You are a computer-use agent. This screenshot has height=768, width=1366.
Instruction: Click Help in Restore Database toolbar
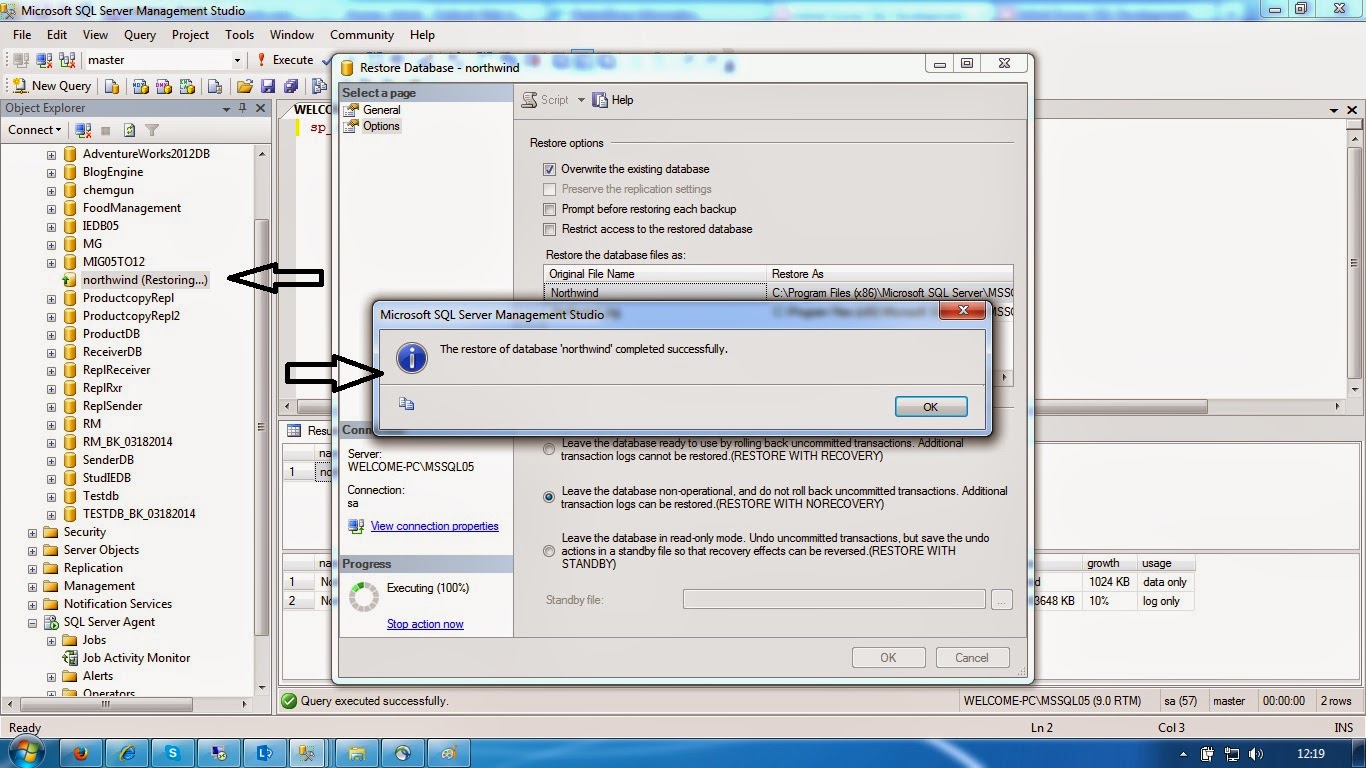(613, 100)
